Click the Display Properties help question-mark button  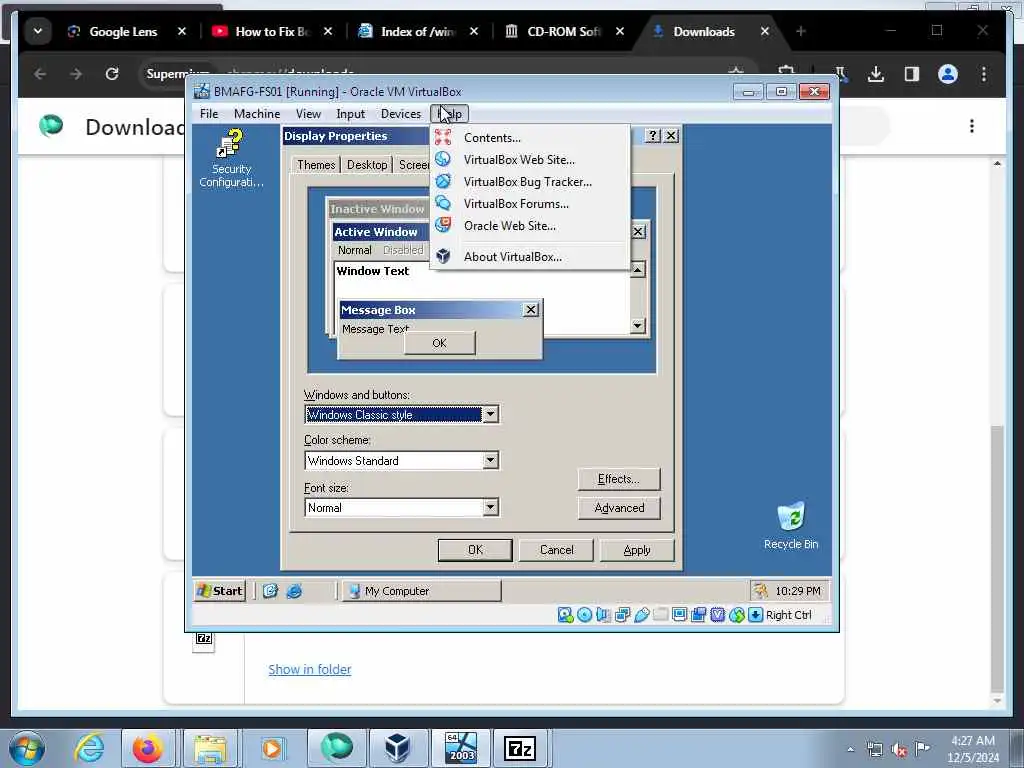tap(653, 136)
